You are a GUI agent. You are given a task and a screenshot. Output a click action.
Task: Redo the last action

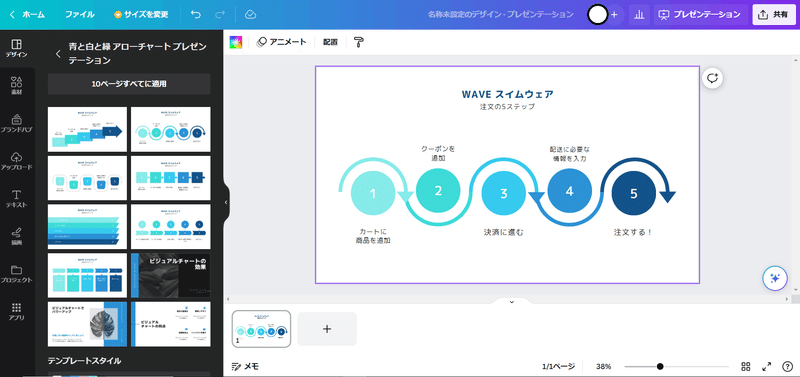click(x=220, y=15)
